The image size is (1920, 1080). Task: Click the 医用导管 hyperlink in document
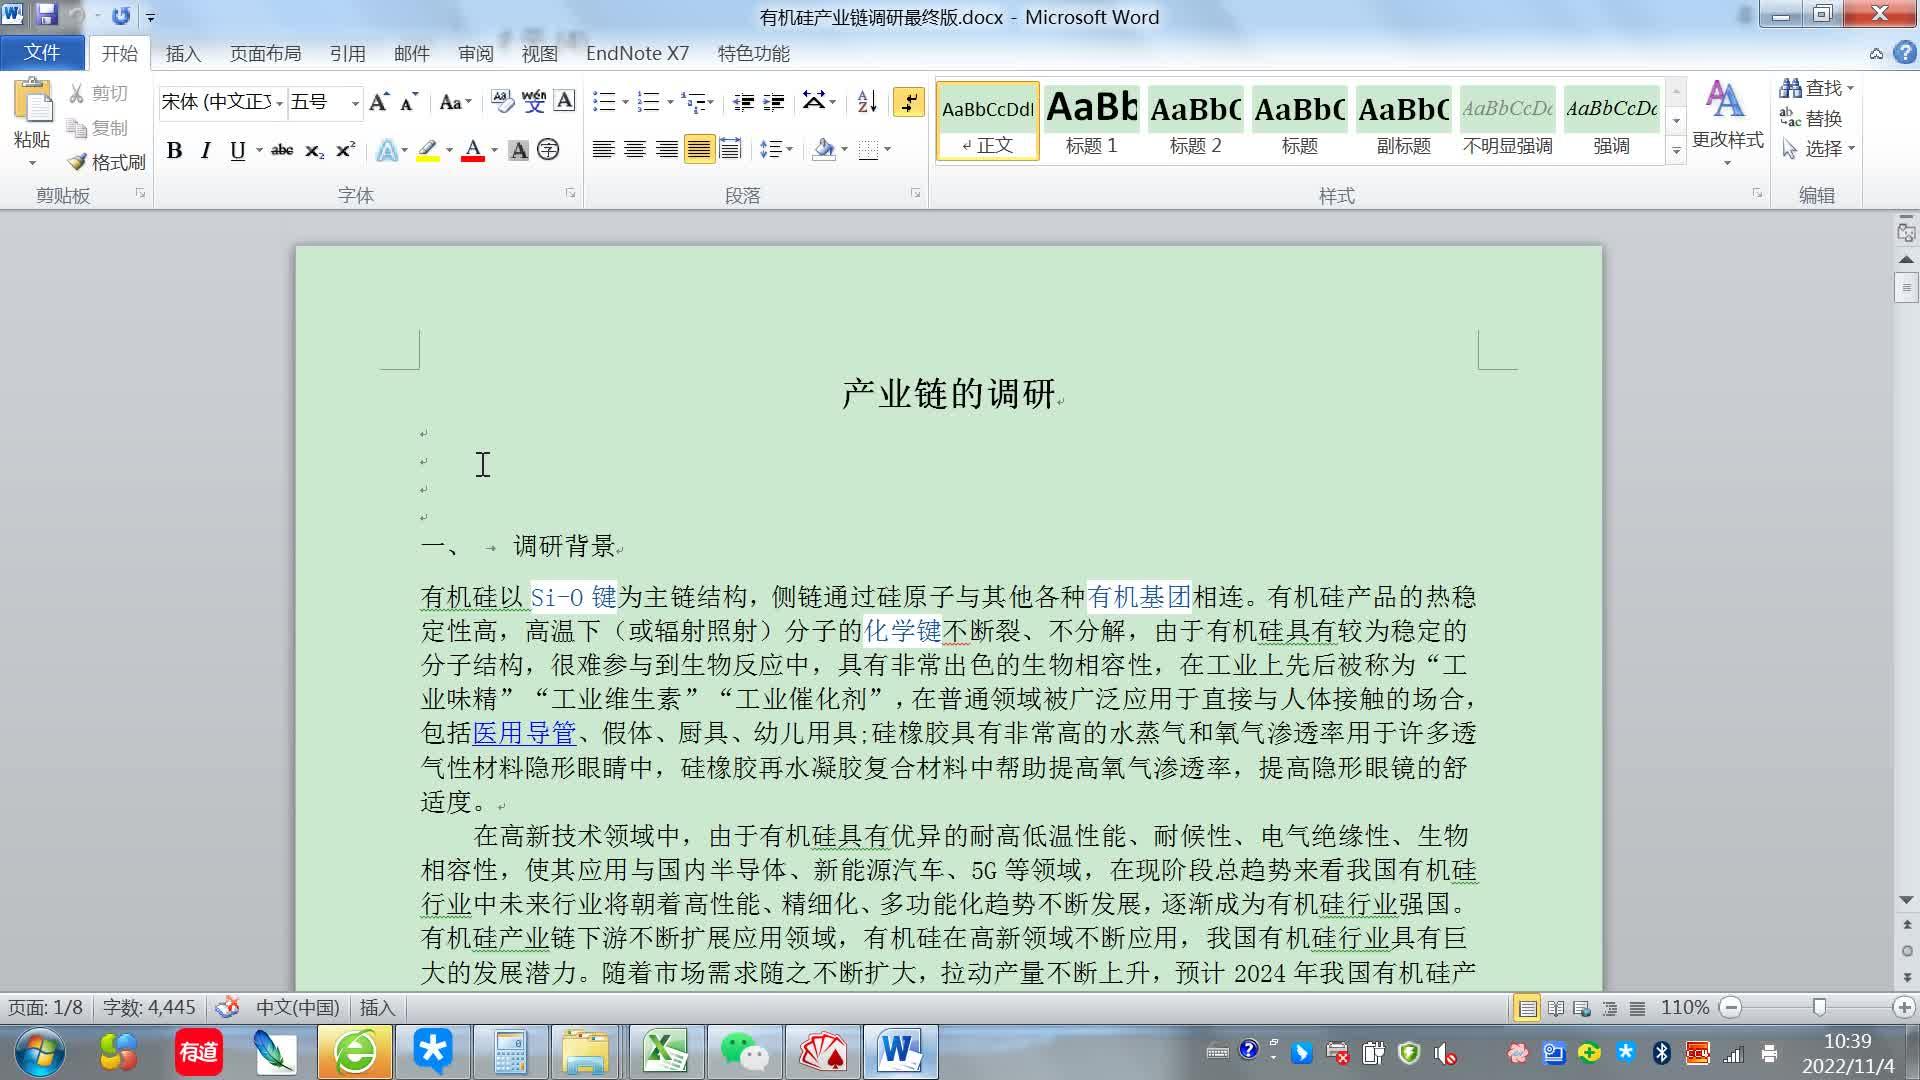524,733
